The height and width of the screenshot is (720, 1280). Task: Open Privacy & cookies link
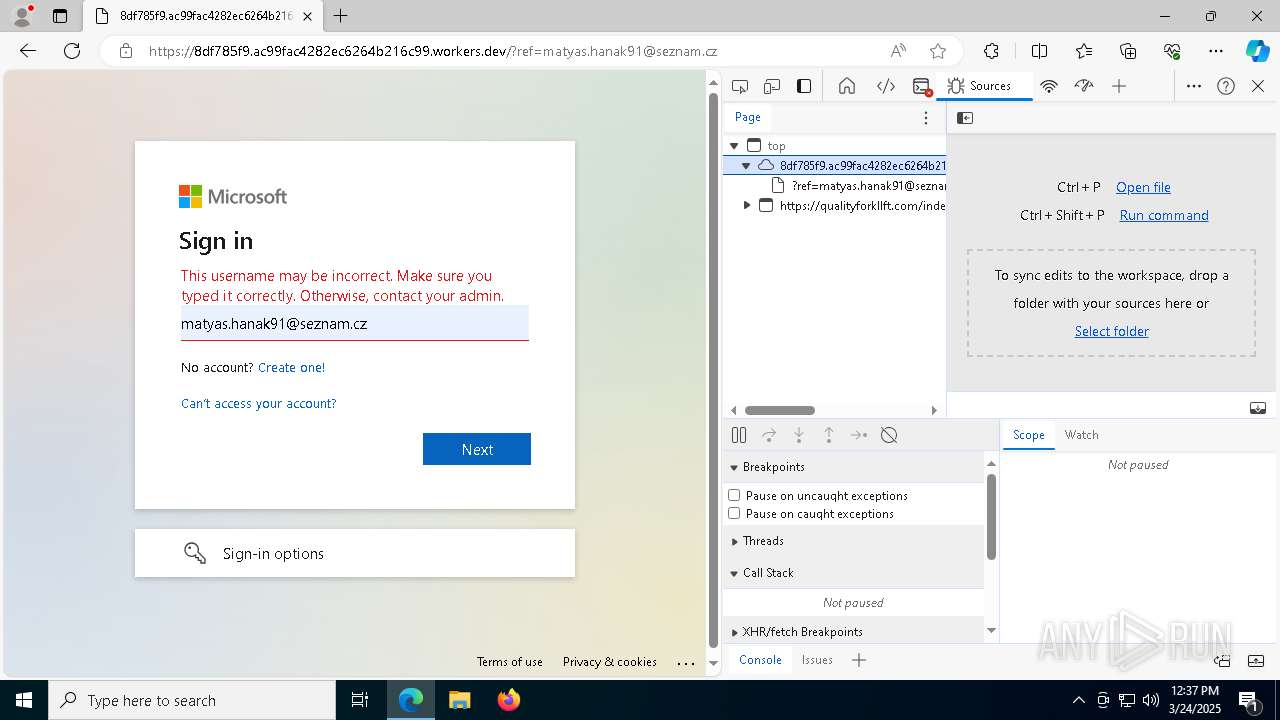tap(610, 662)
